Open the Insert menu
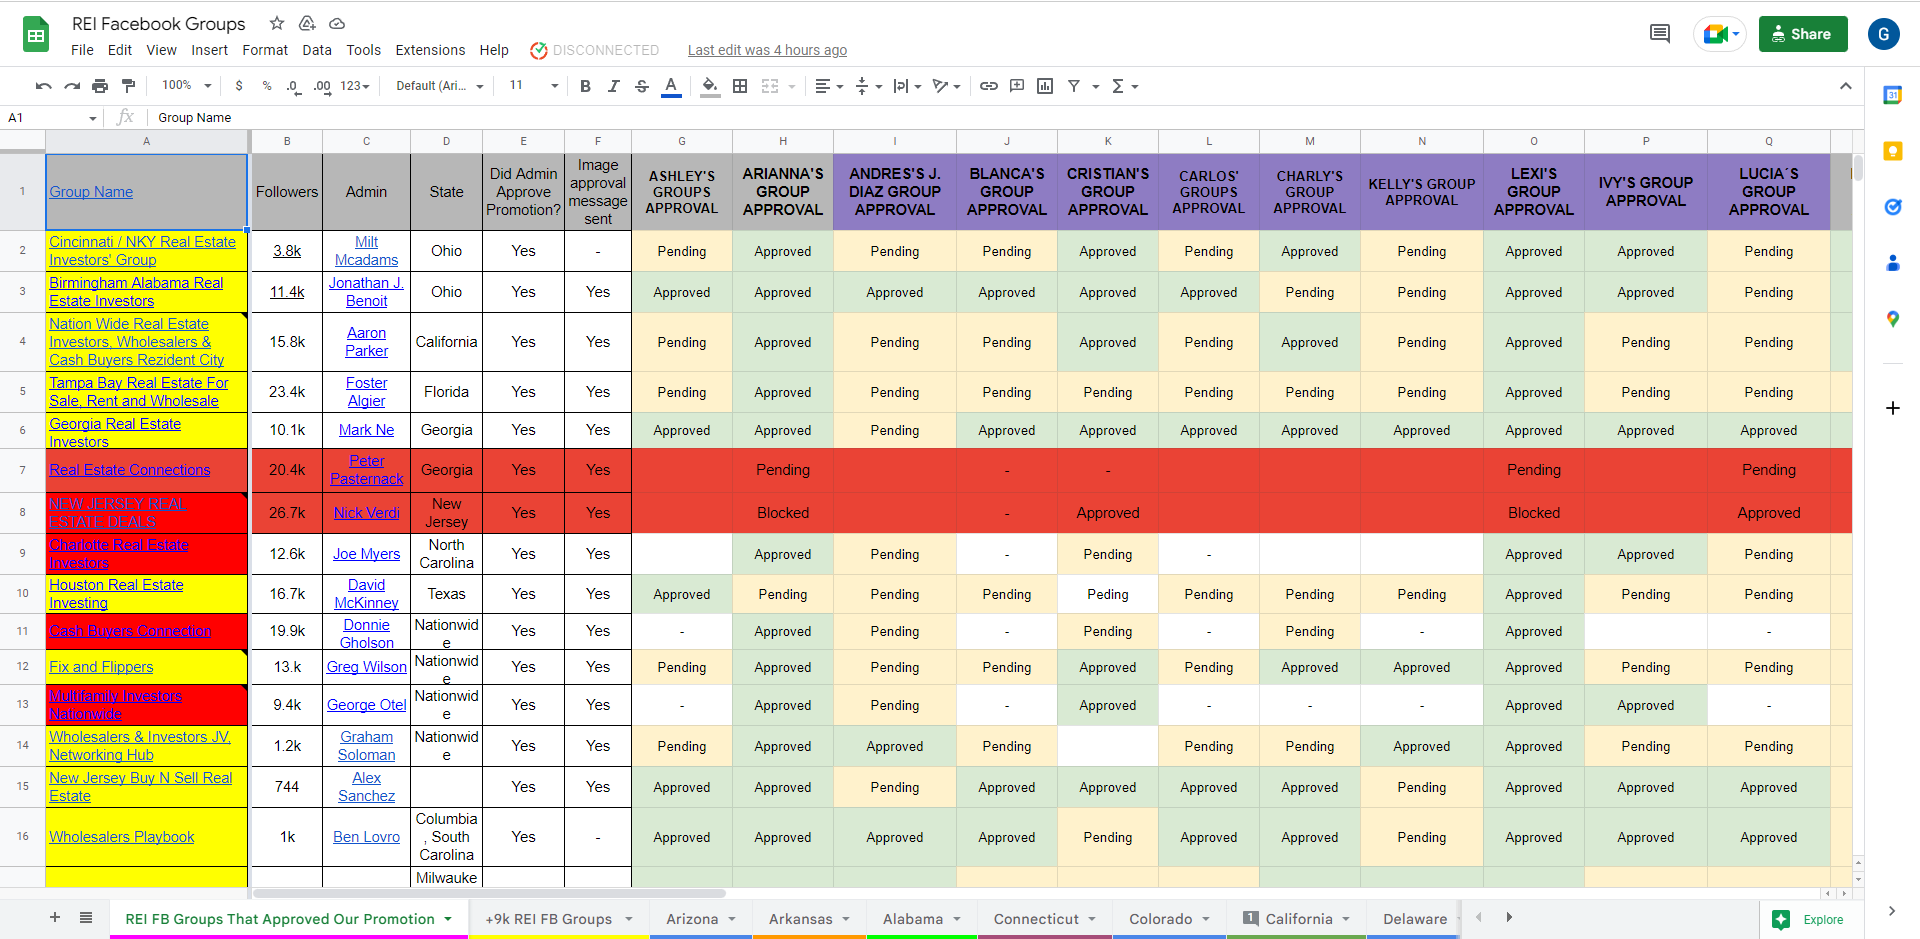 (x=209, y=50)
